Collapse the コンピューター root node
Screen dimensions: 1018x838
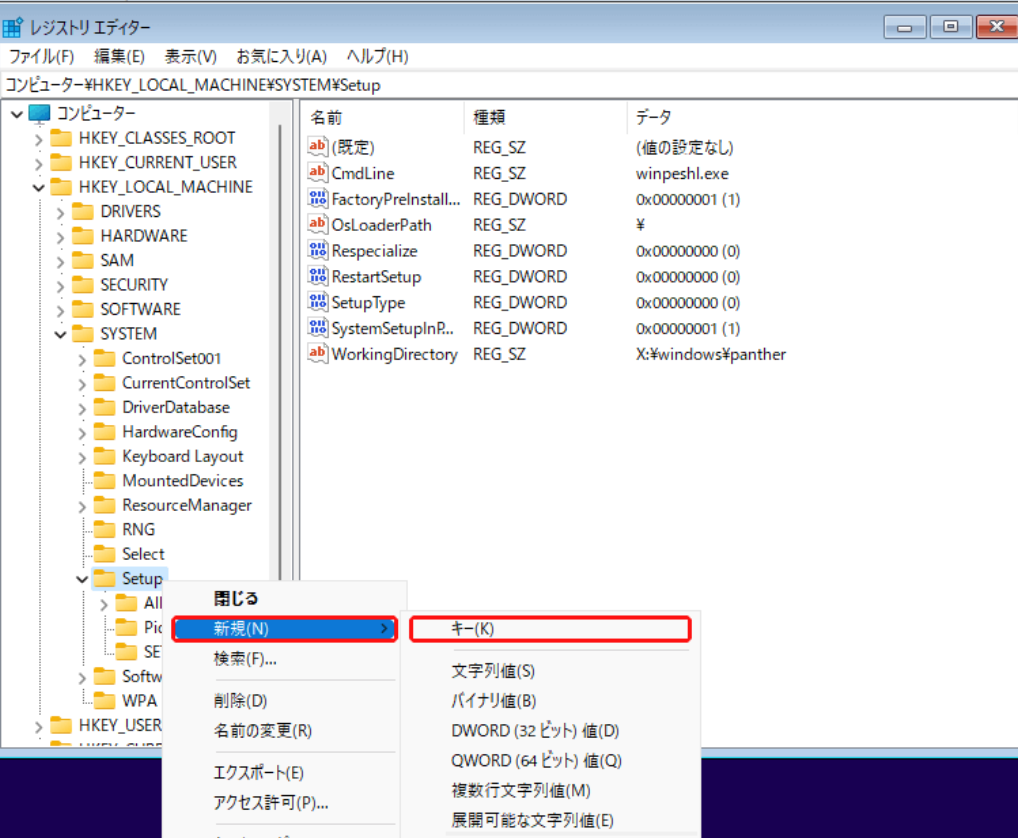tap(17, 115)
